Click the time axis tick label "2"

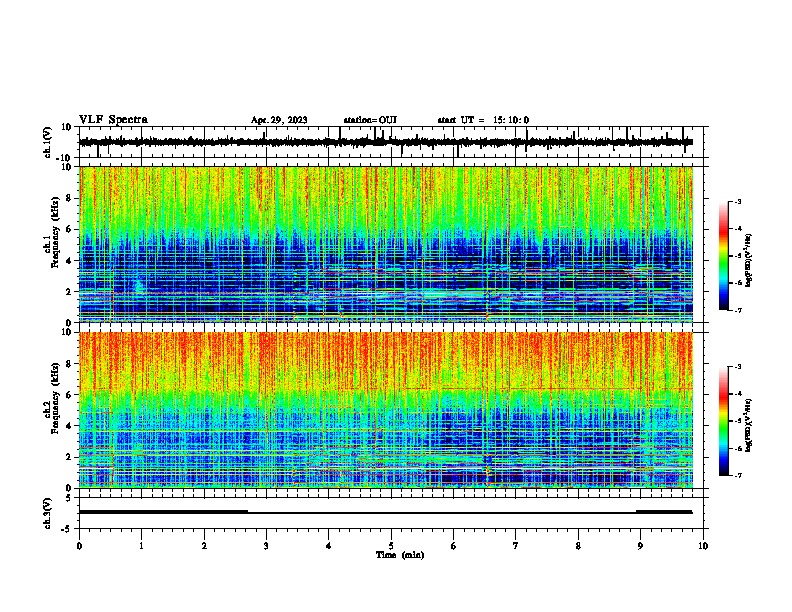point(204,546)
